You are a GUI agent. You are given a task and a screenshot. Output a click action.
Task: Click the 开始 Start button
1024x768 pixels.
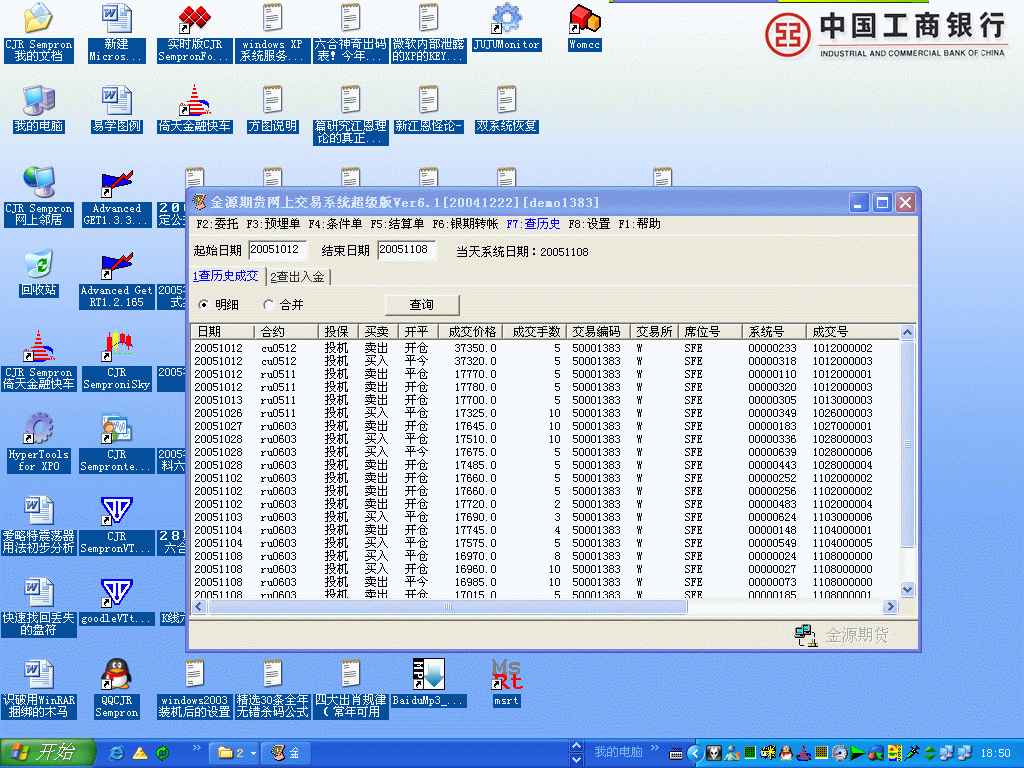point(47,751)
